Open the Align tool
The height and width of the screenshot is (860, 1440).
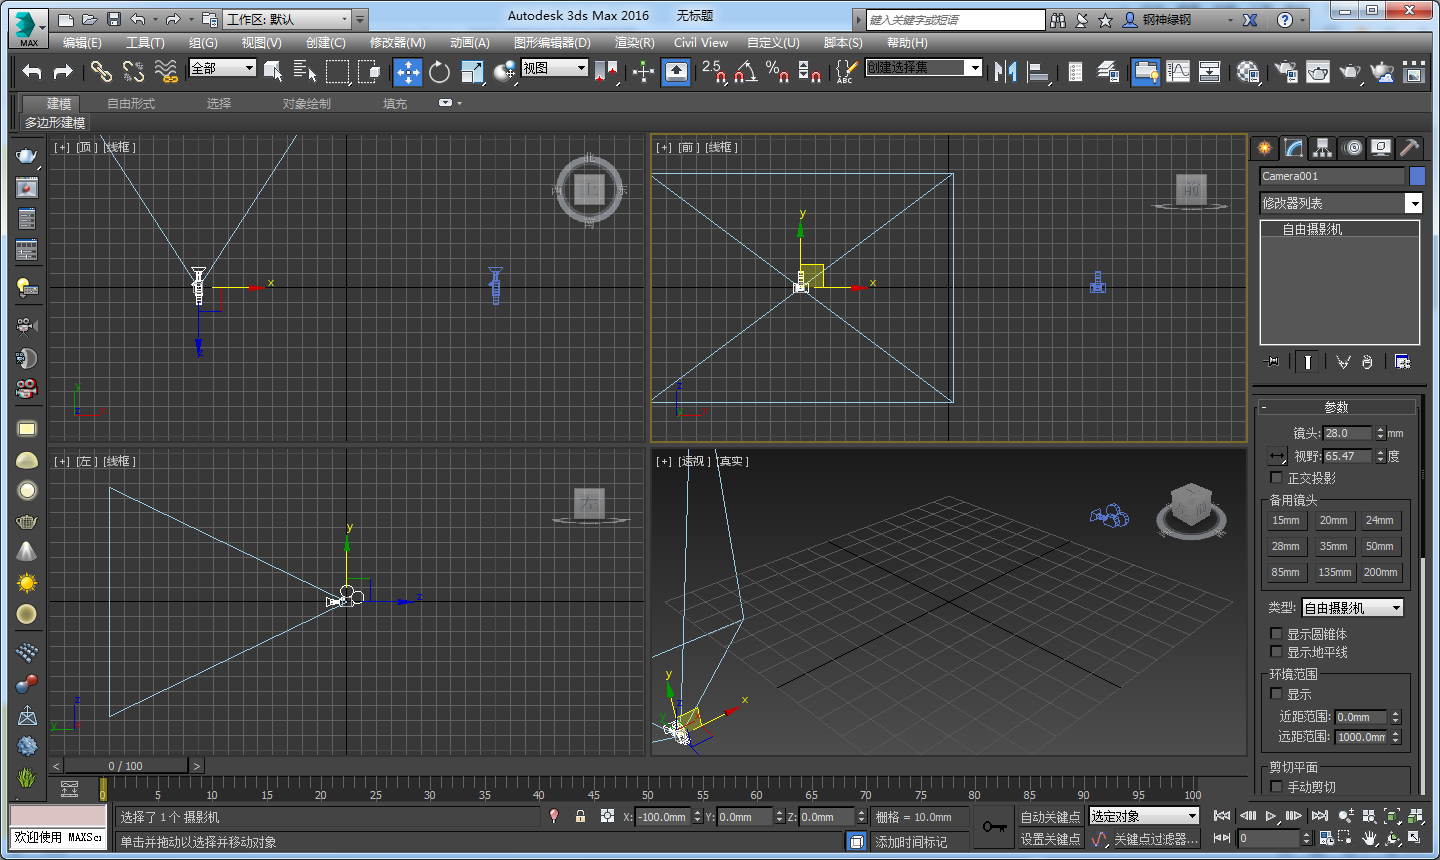(x=1038, y=71)
